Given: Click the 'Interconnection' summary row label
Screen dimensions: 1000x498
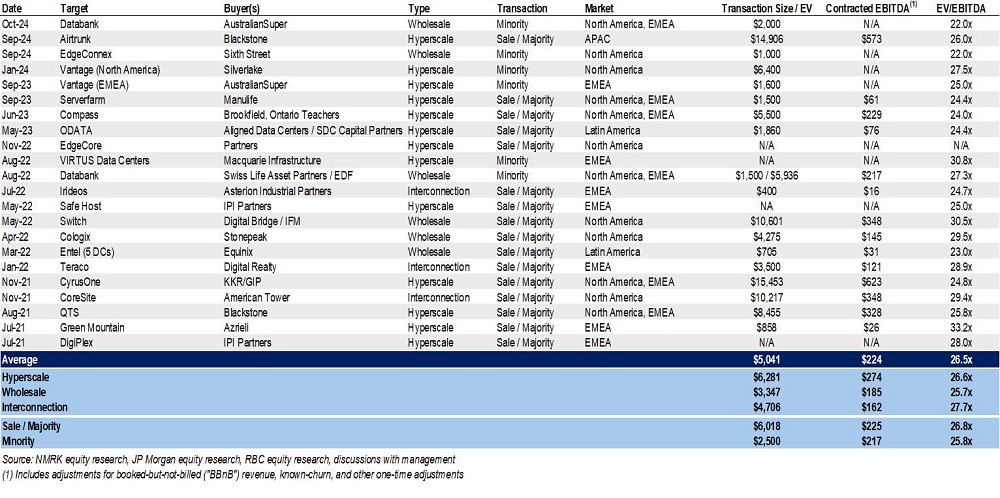Looking at the screenshot, I should (34, 407).
